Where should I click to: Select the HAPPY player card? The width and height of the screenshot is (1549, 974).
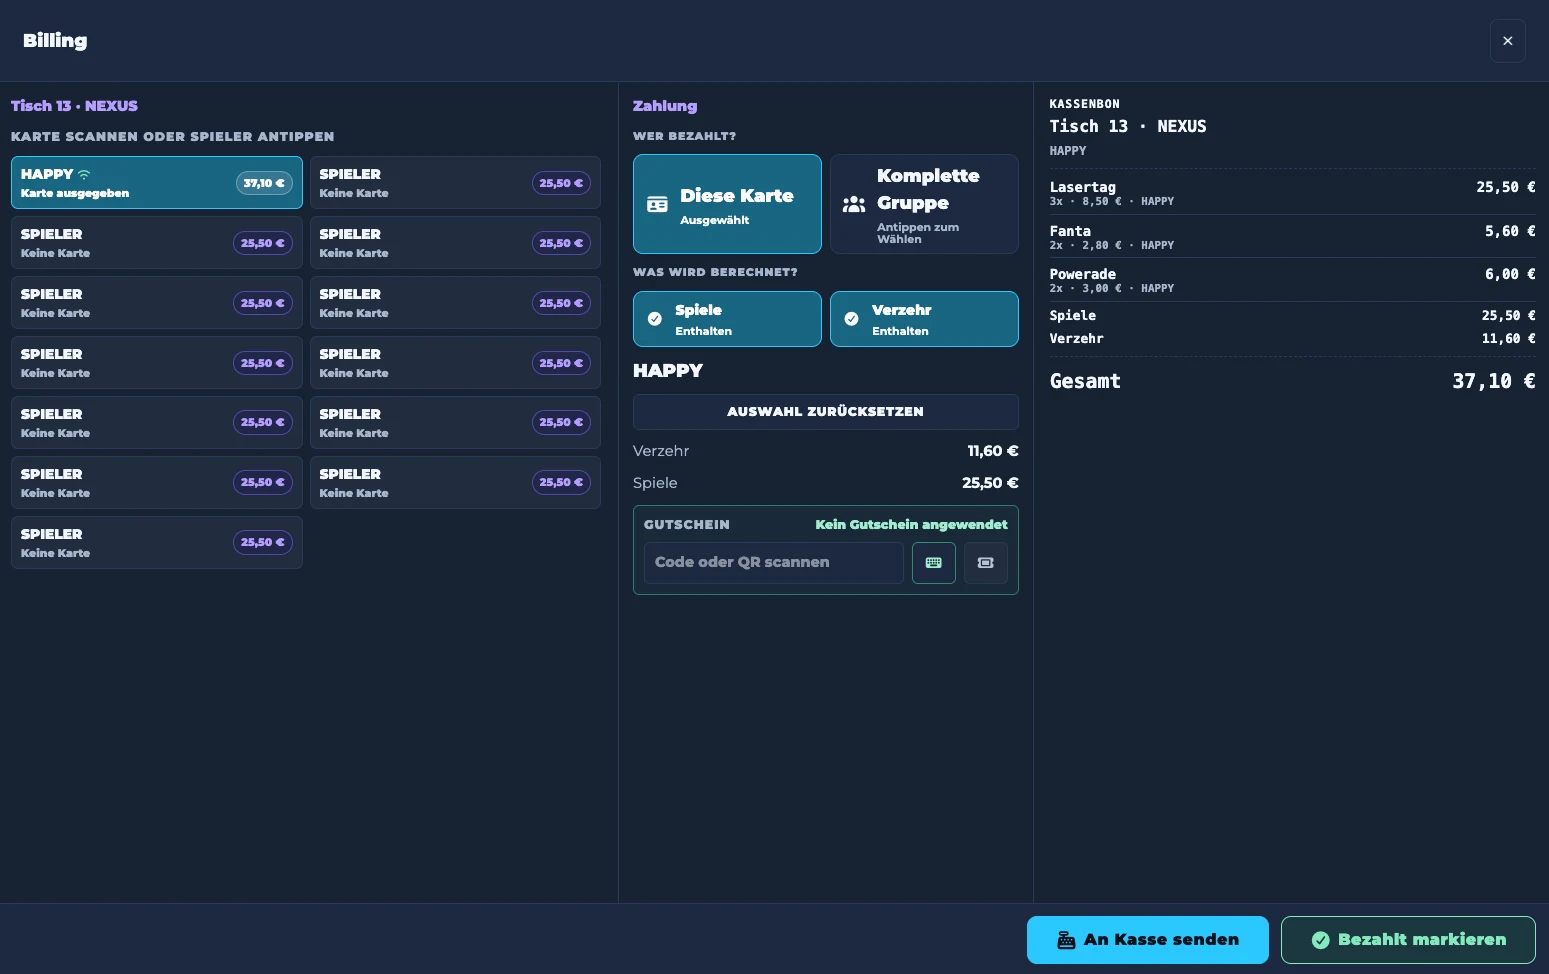157,183
